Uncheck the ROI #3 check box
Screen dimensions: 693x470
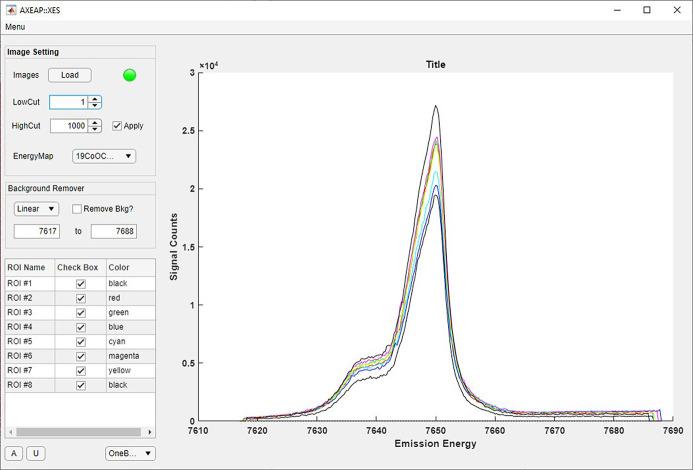[81, 313]
